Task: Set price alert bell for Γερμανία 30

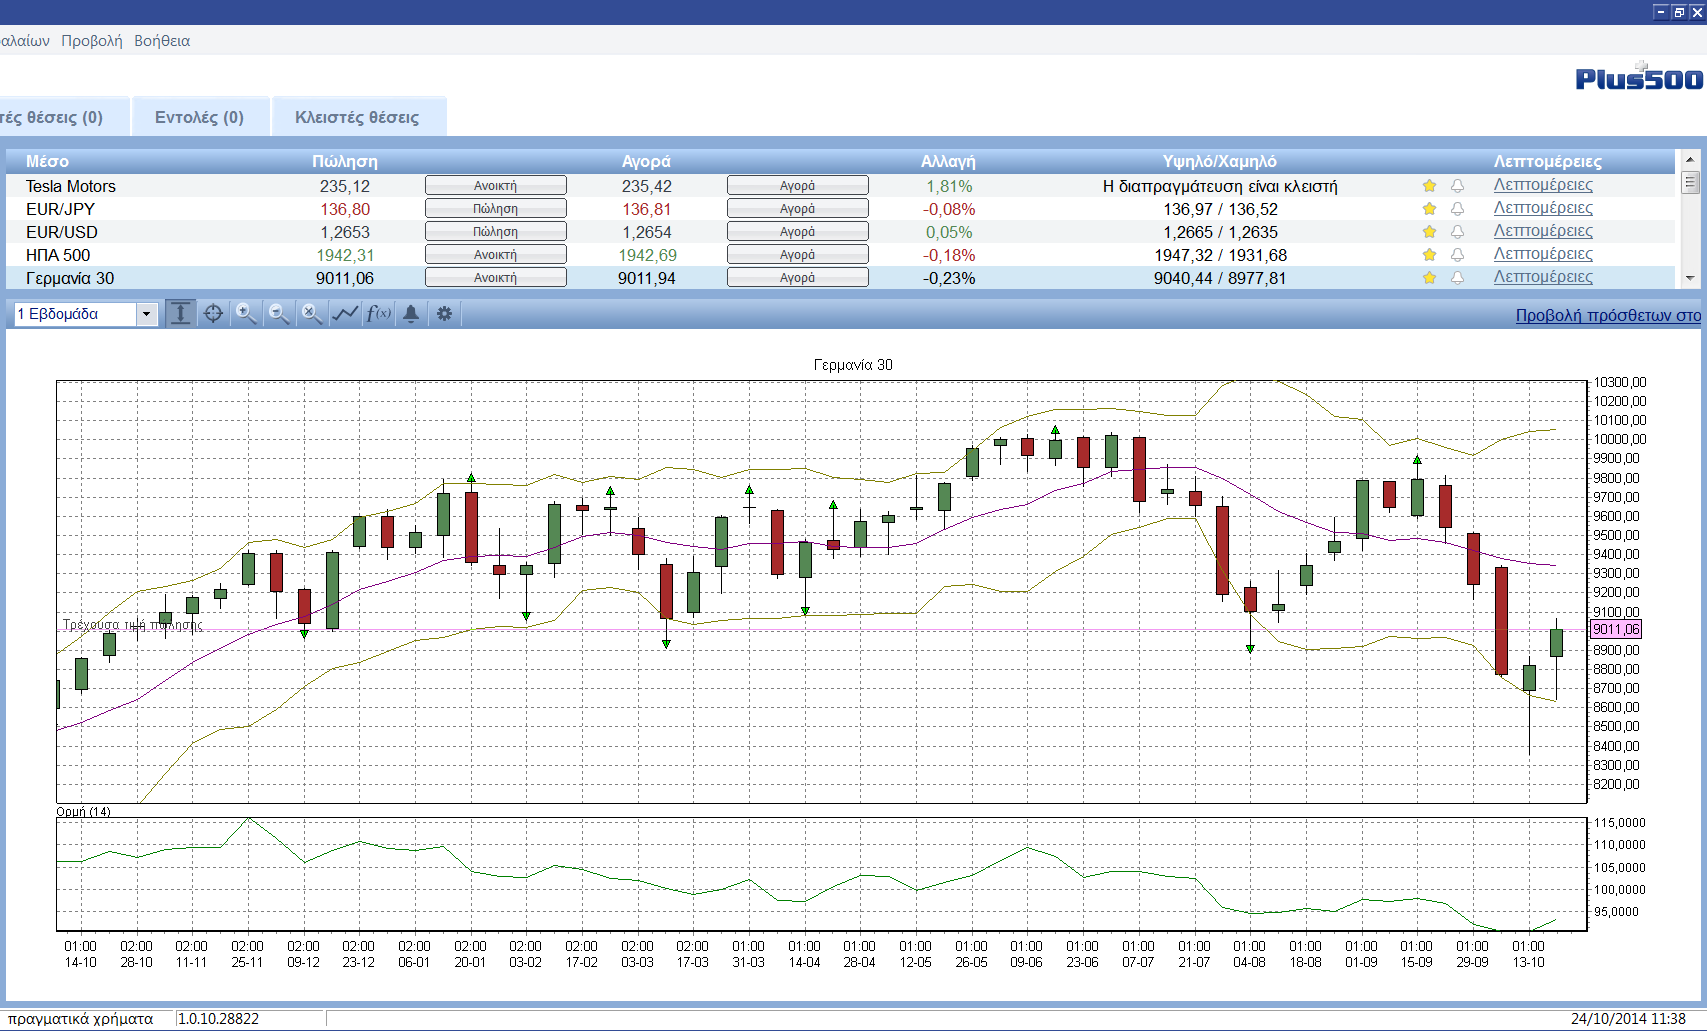Action: coord(1457,278)
